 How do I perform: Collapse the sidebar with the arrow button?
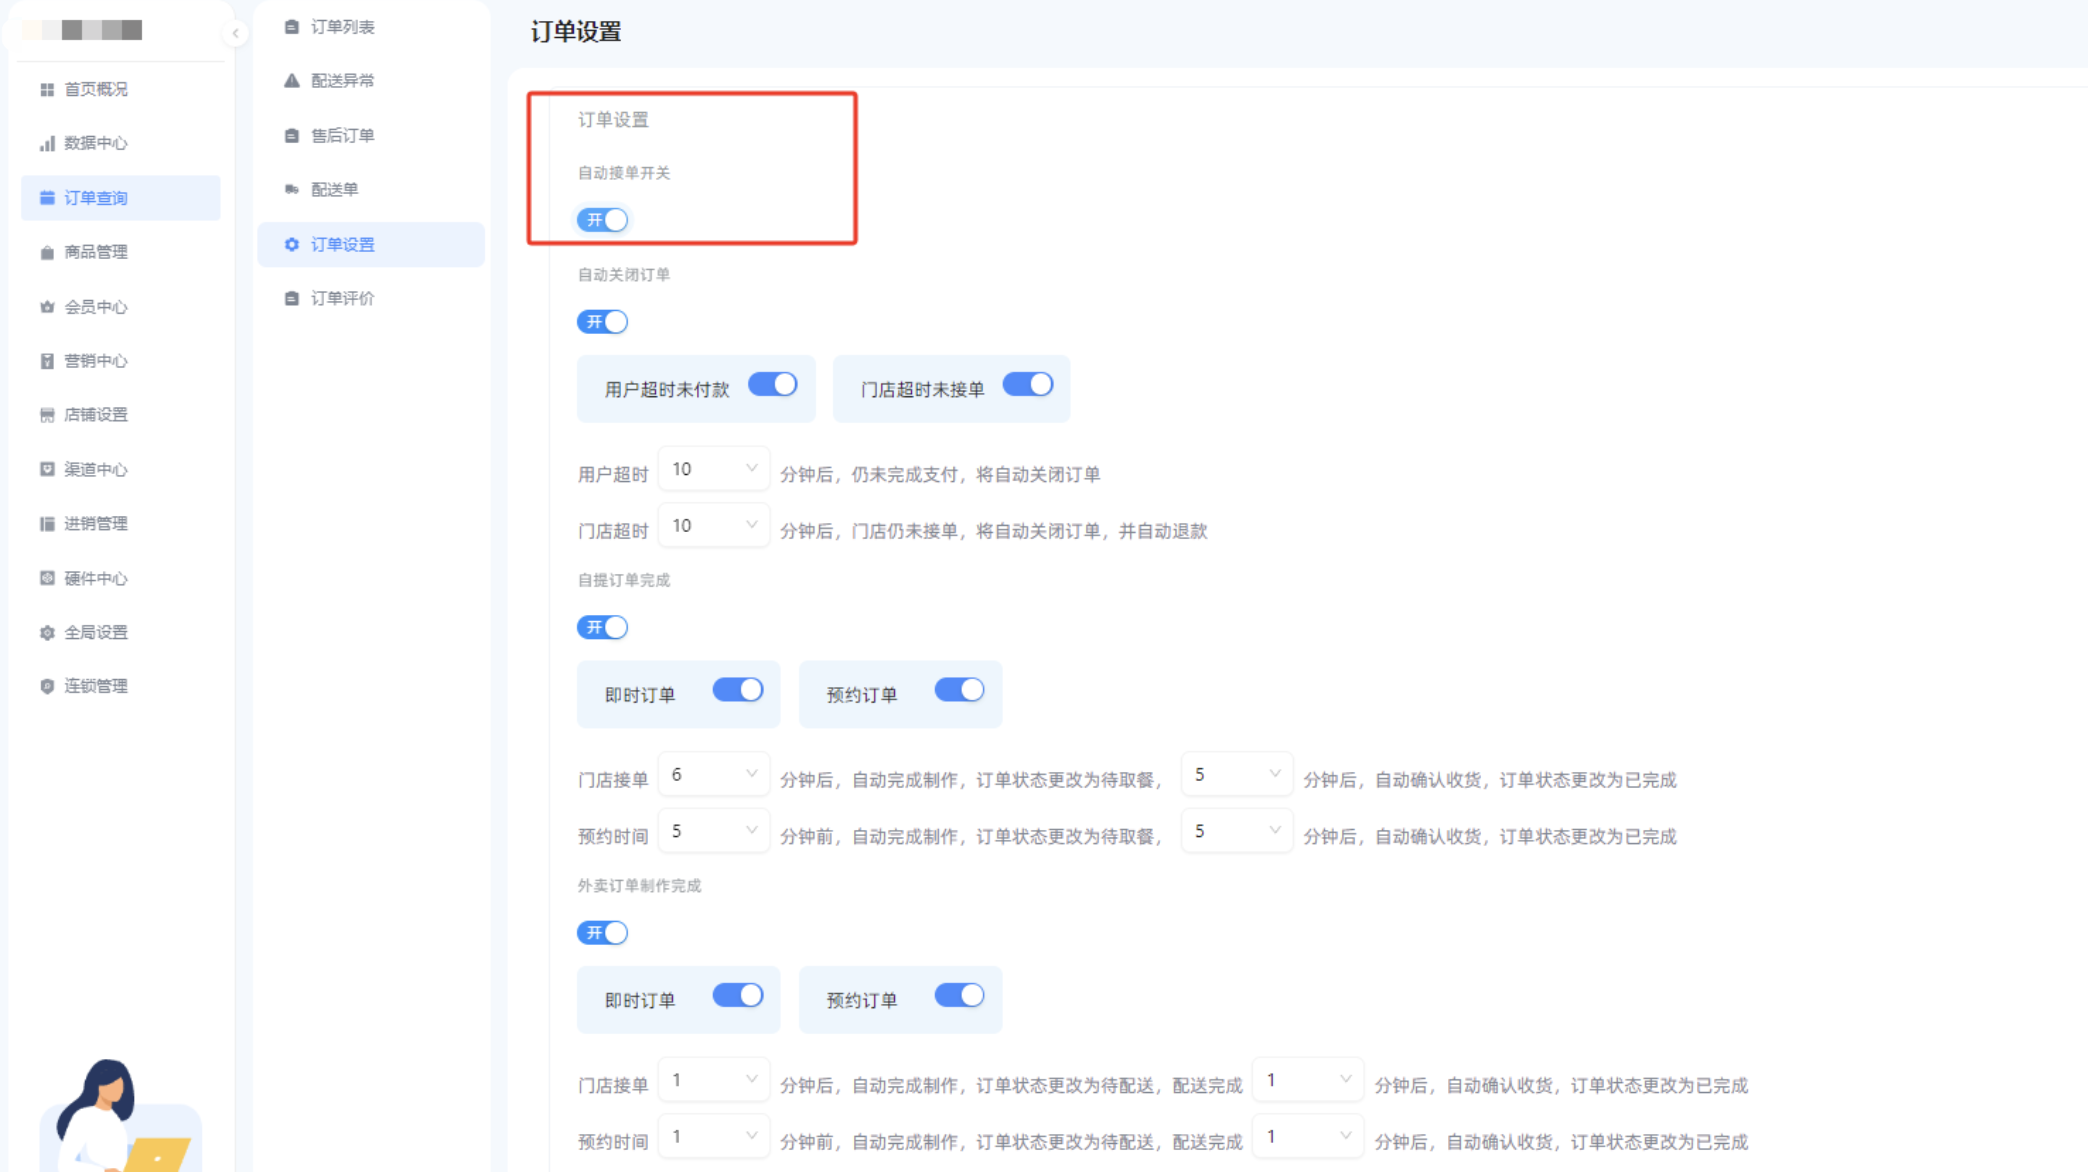[x=235, y=33]
